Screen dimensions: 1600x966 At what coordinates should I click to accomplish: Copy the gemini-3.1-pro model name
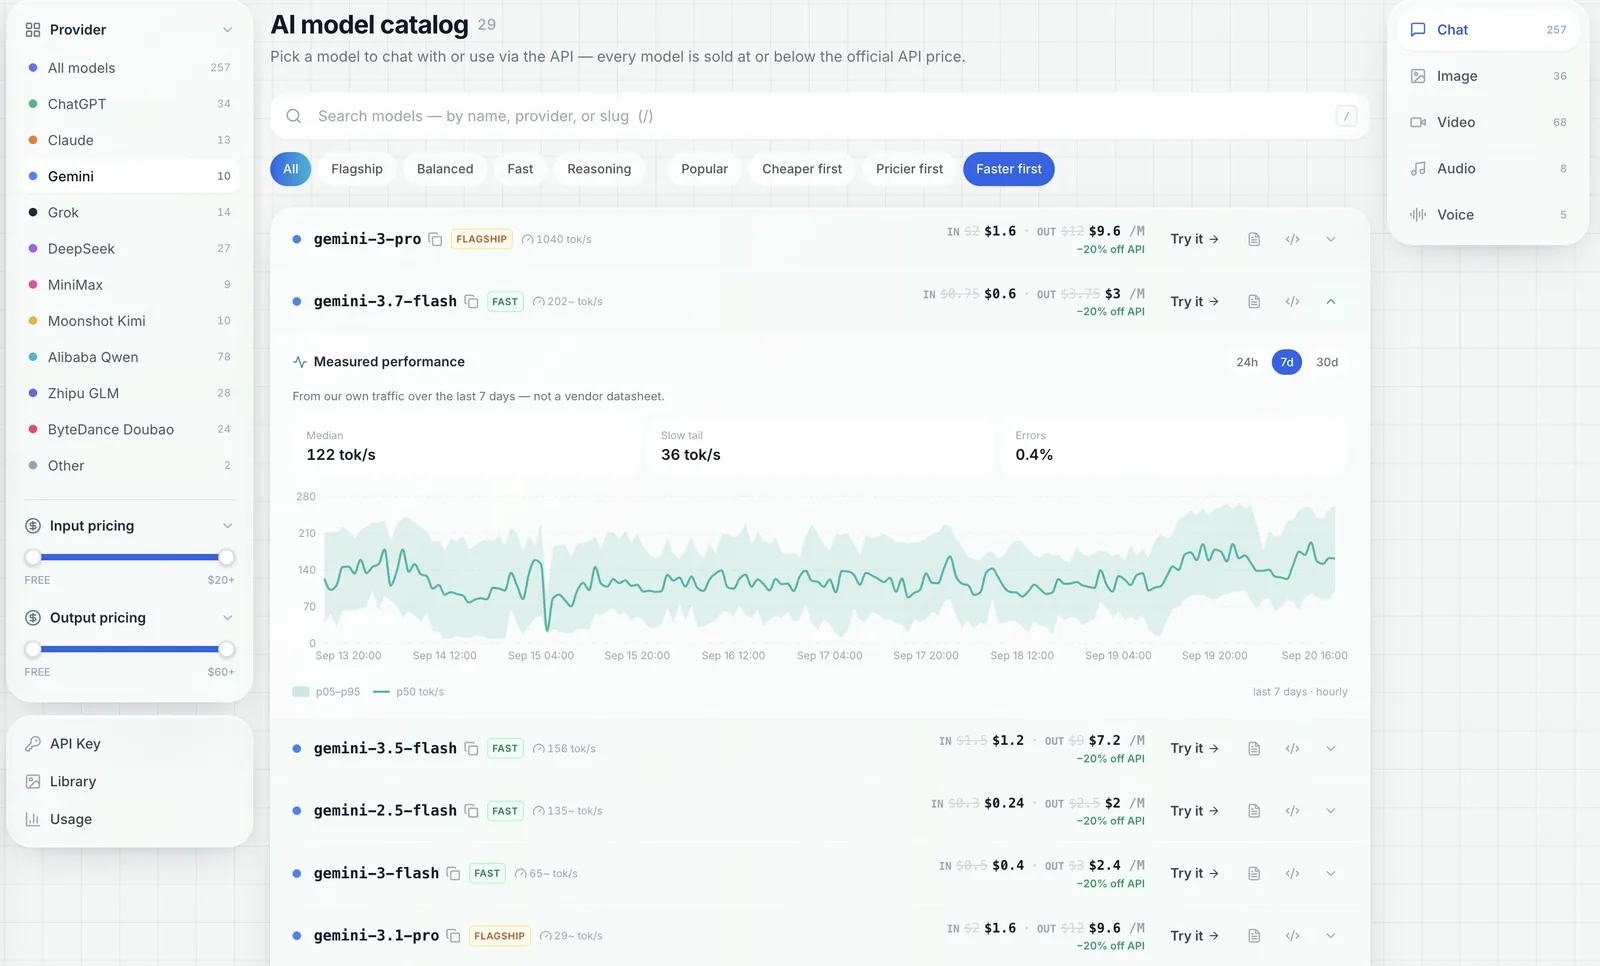(453, 936)
